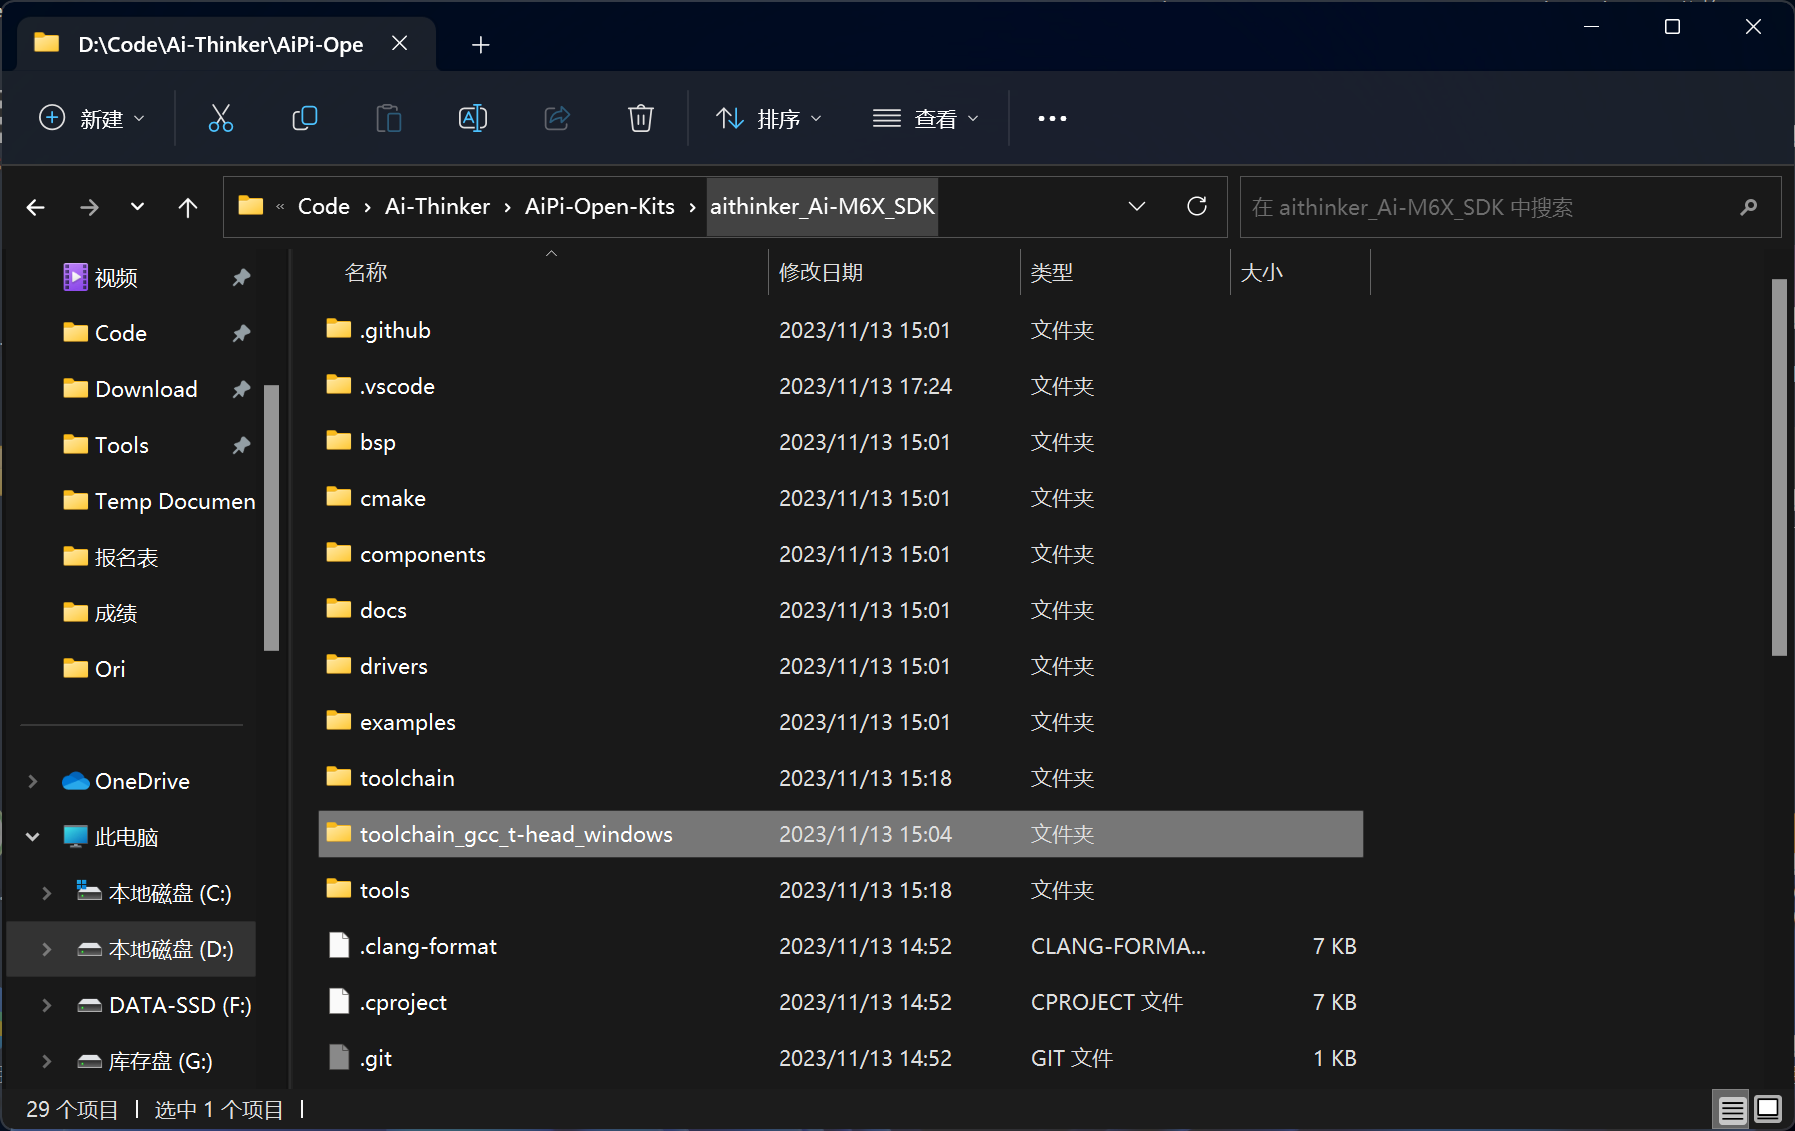Go forward with the right arrow
Viewport: 1795px width, 1131px height.
(x=89, y=207)
